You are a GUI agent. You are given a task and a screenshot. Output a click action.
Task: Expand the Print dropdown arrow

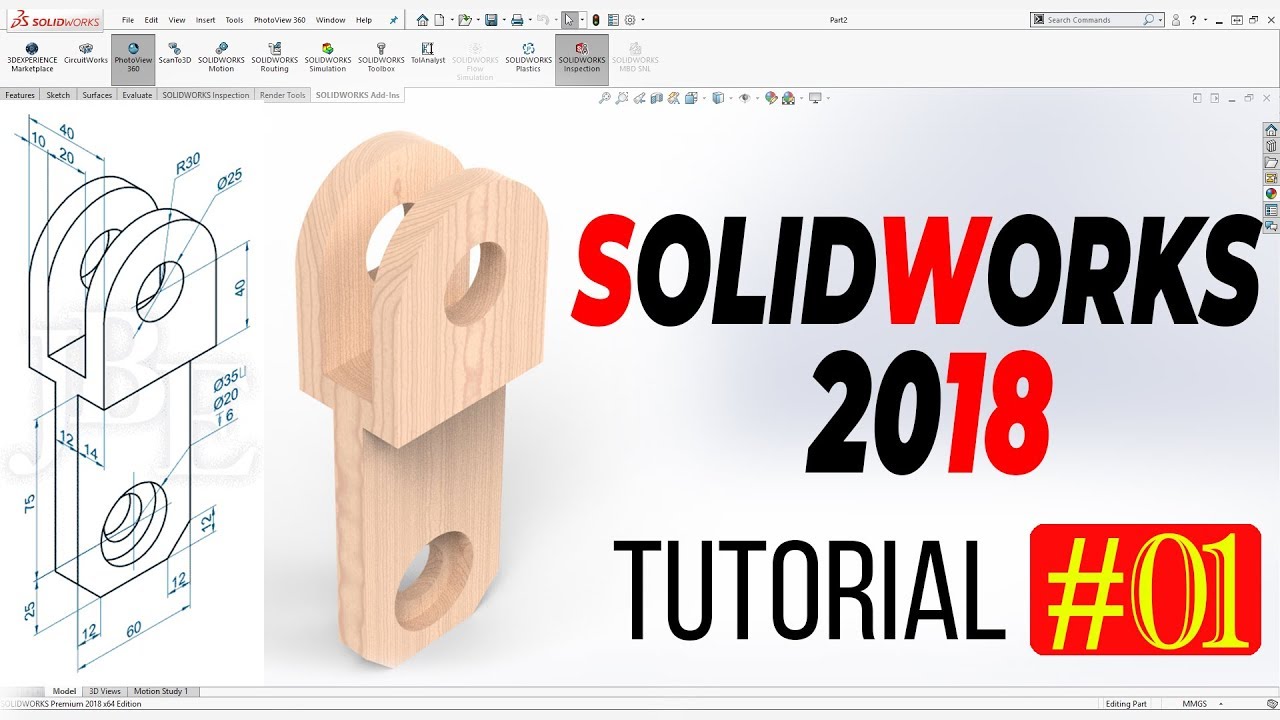point(530,20)
